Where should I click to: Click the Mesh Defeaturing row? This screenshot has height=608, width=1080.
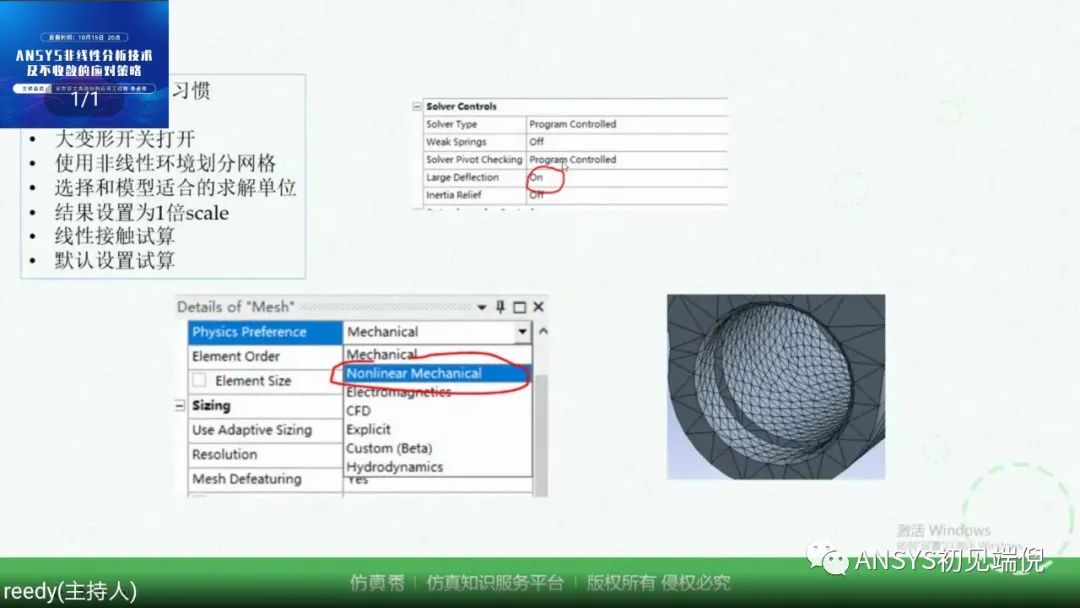pyautogui.click(x=265, y=479)
